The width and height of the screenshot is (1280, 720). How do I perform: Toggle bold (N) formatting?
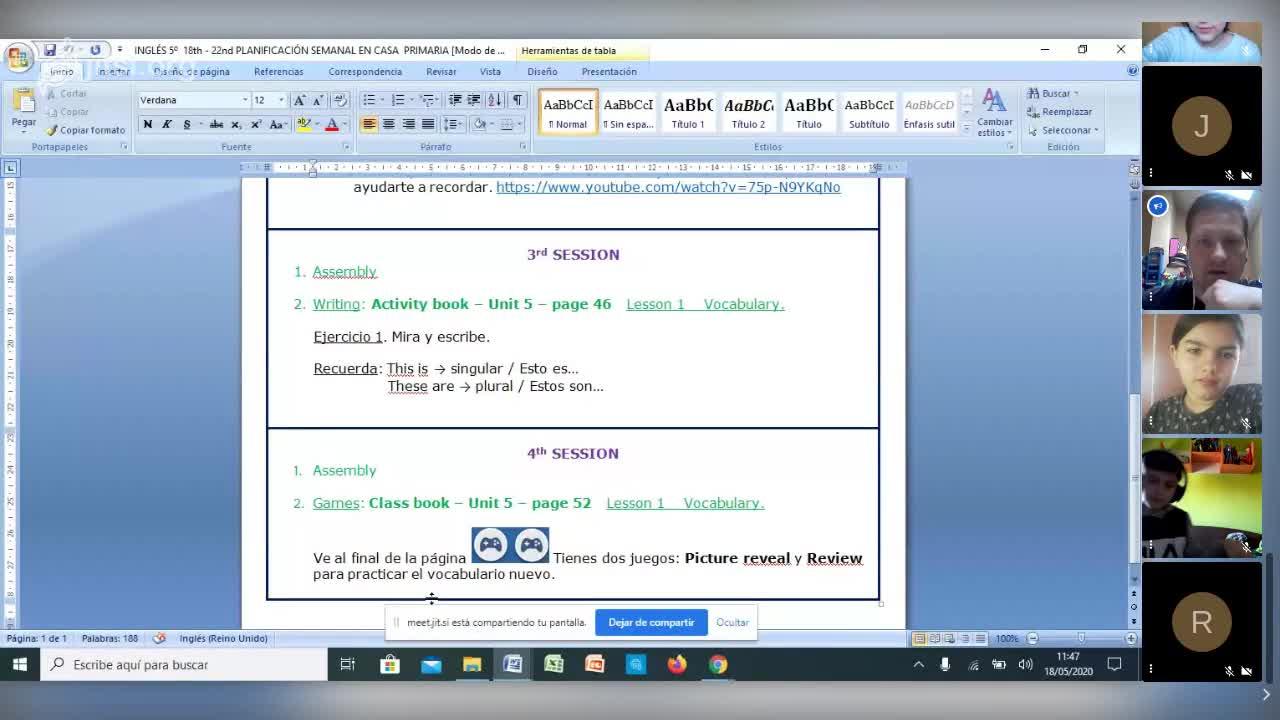148,125
